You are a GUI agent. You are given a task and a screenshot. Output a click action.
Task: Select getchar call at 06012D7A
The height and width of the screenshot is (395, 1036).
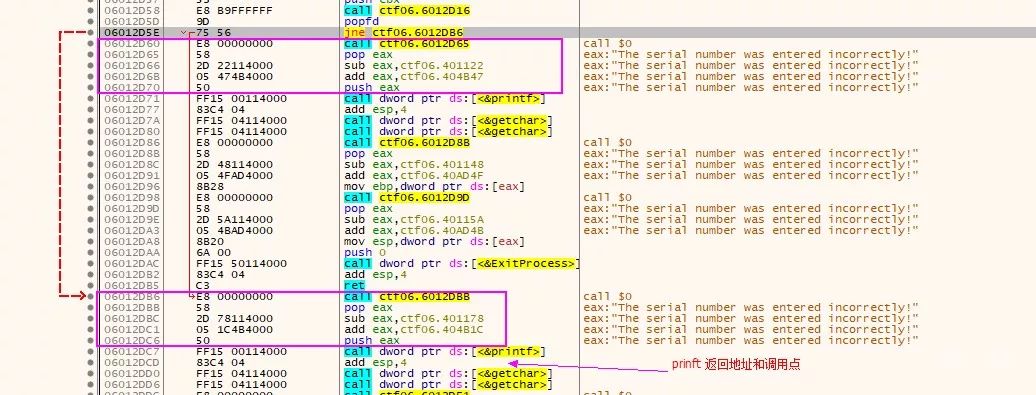pos(448,121)
